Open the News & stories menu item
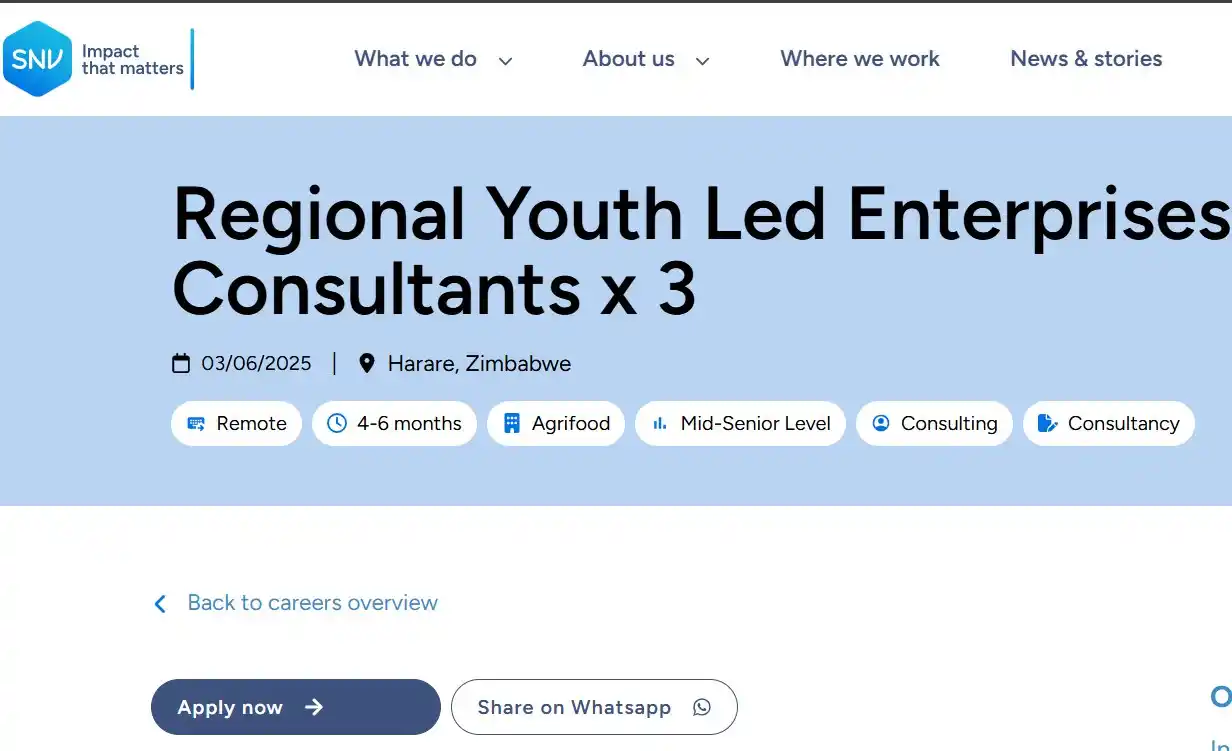Image resolution: width=1232 pixels, height=751 pixels. point(1086,59)
